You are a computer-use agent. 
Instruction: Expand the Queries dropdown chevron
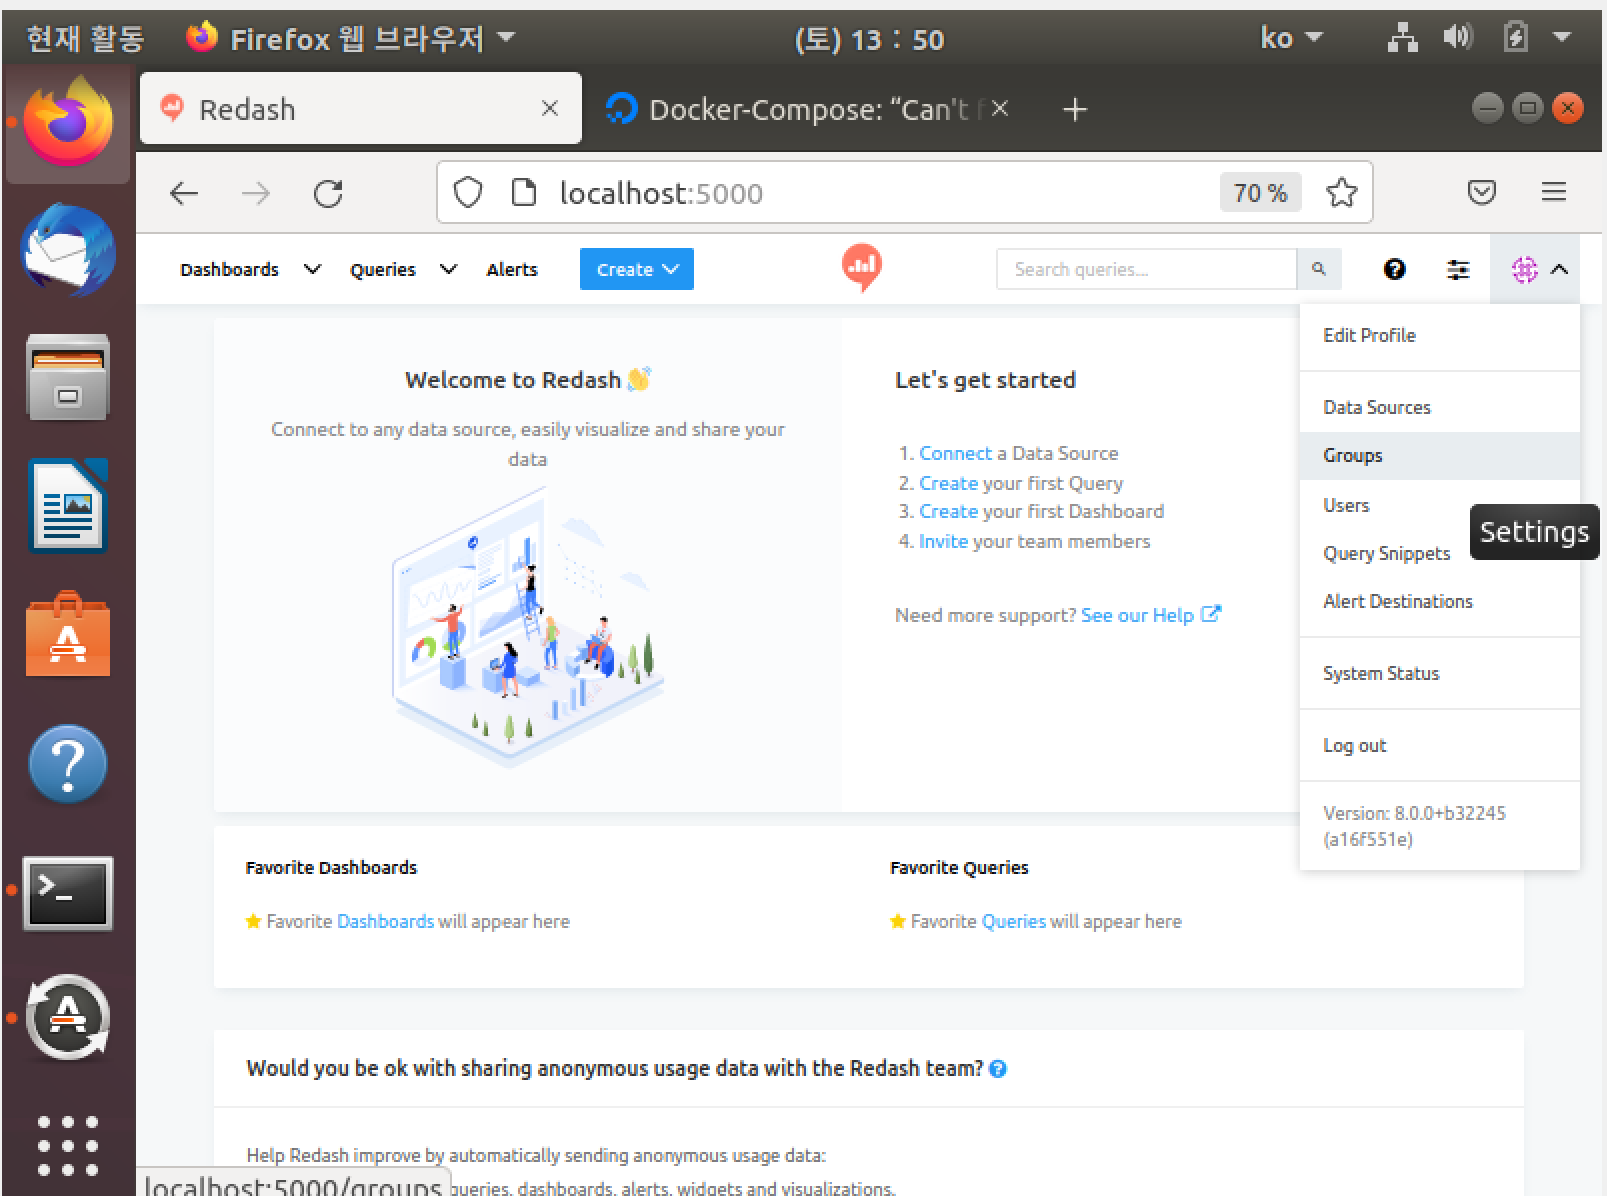448,269
